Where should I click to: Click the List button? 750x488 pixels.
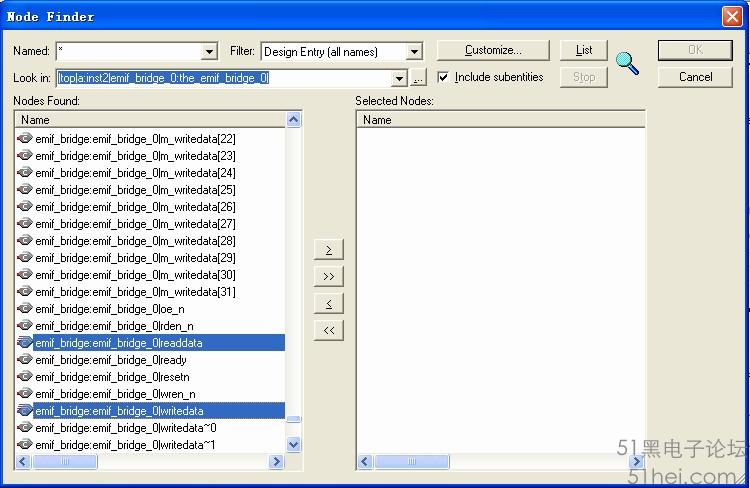tap(584, 50)
